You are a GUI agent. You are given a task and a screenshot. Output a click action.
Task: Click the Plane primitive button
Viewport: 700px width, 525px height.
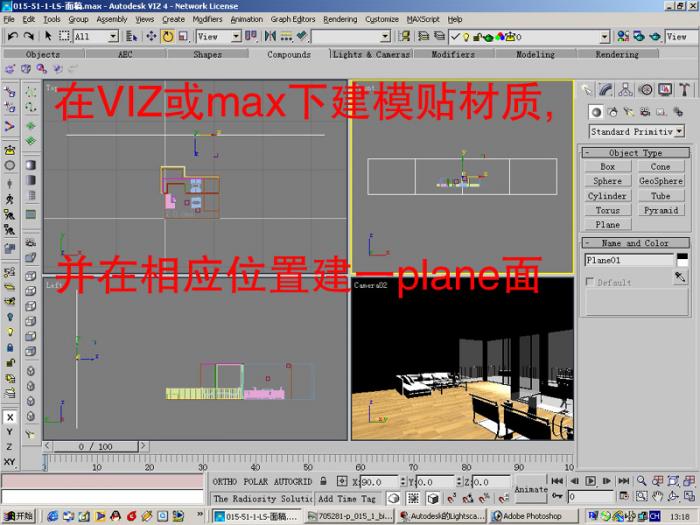608,225
